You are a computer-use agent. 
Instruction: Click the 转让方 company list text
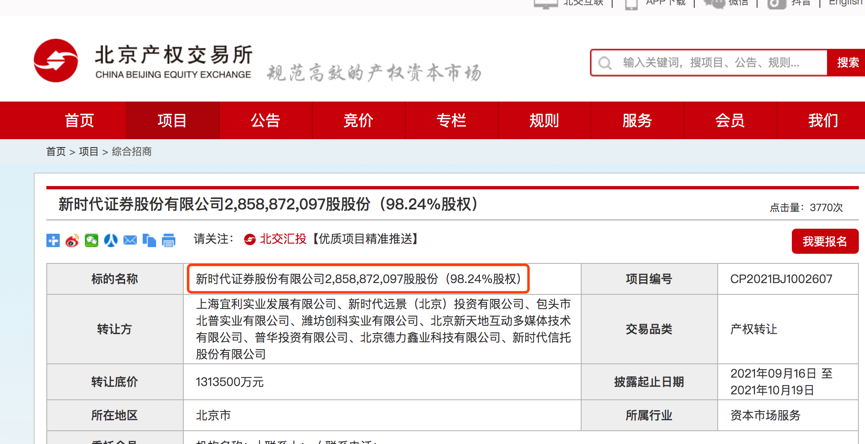pyautogui.click(x=383, y=329)
